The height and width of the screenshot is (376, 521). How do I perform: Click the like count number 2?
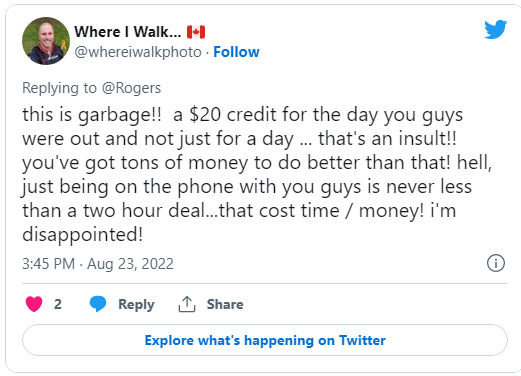58,304
